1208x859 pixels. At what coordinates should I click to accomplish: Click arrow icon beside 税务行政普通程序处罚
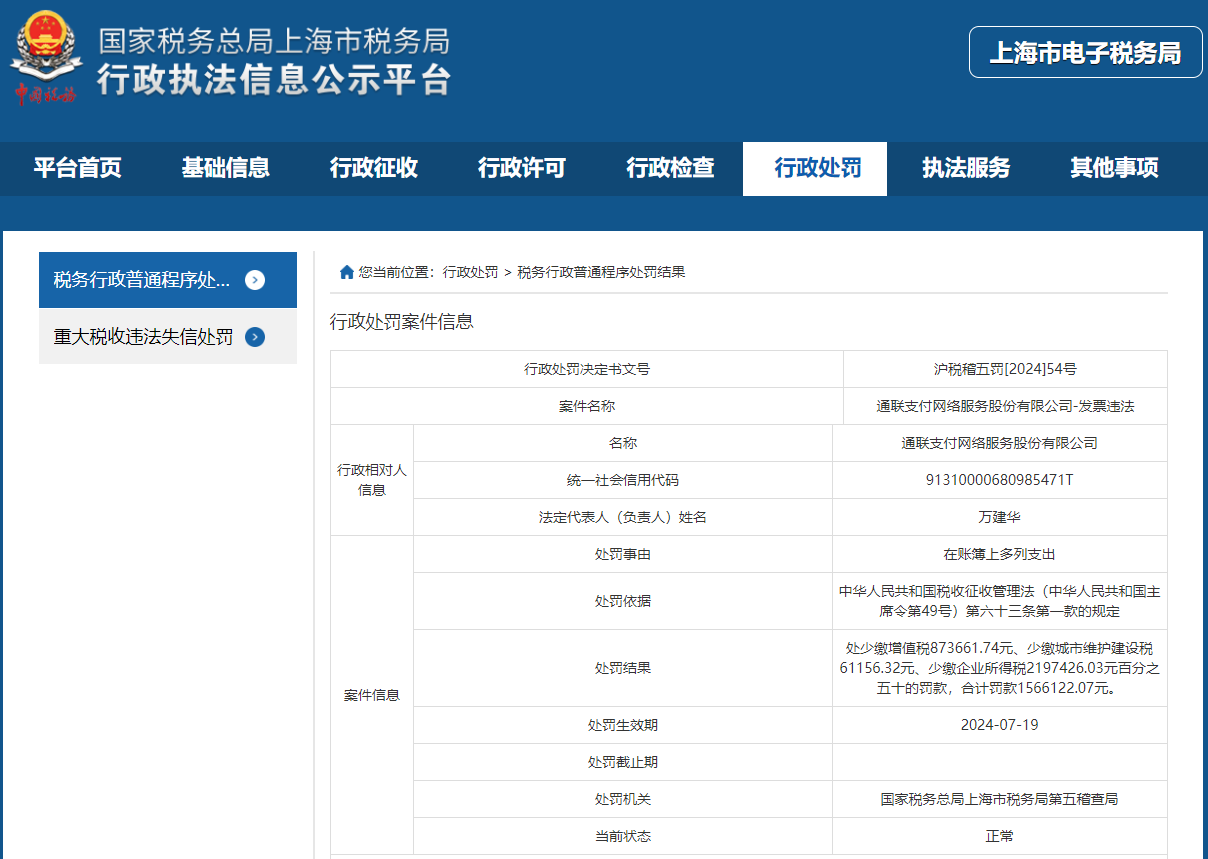(255, 280)
